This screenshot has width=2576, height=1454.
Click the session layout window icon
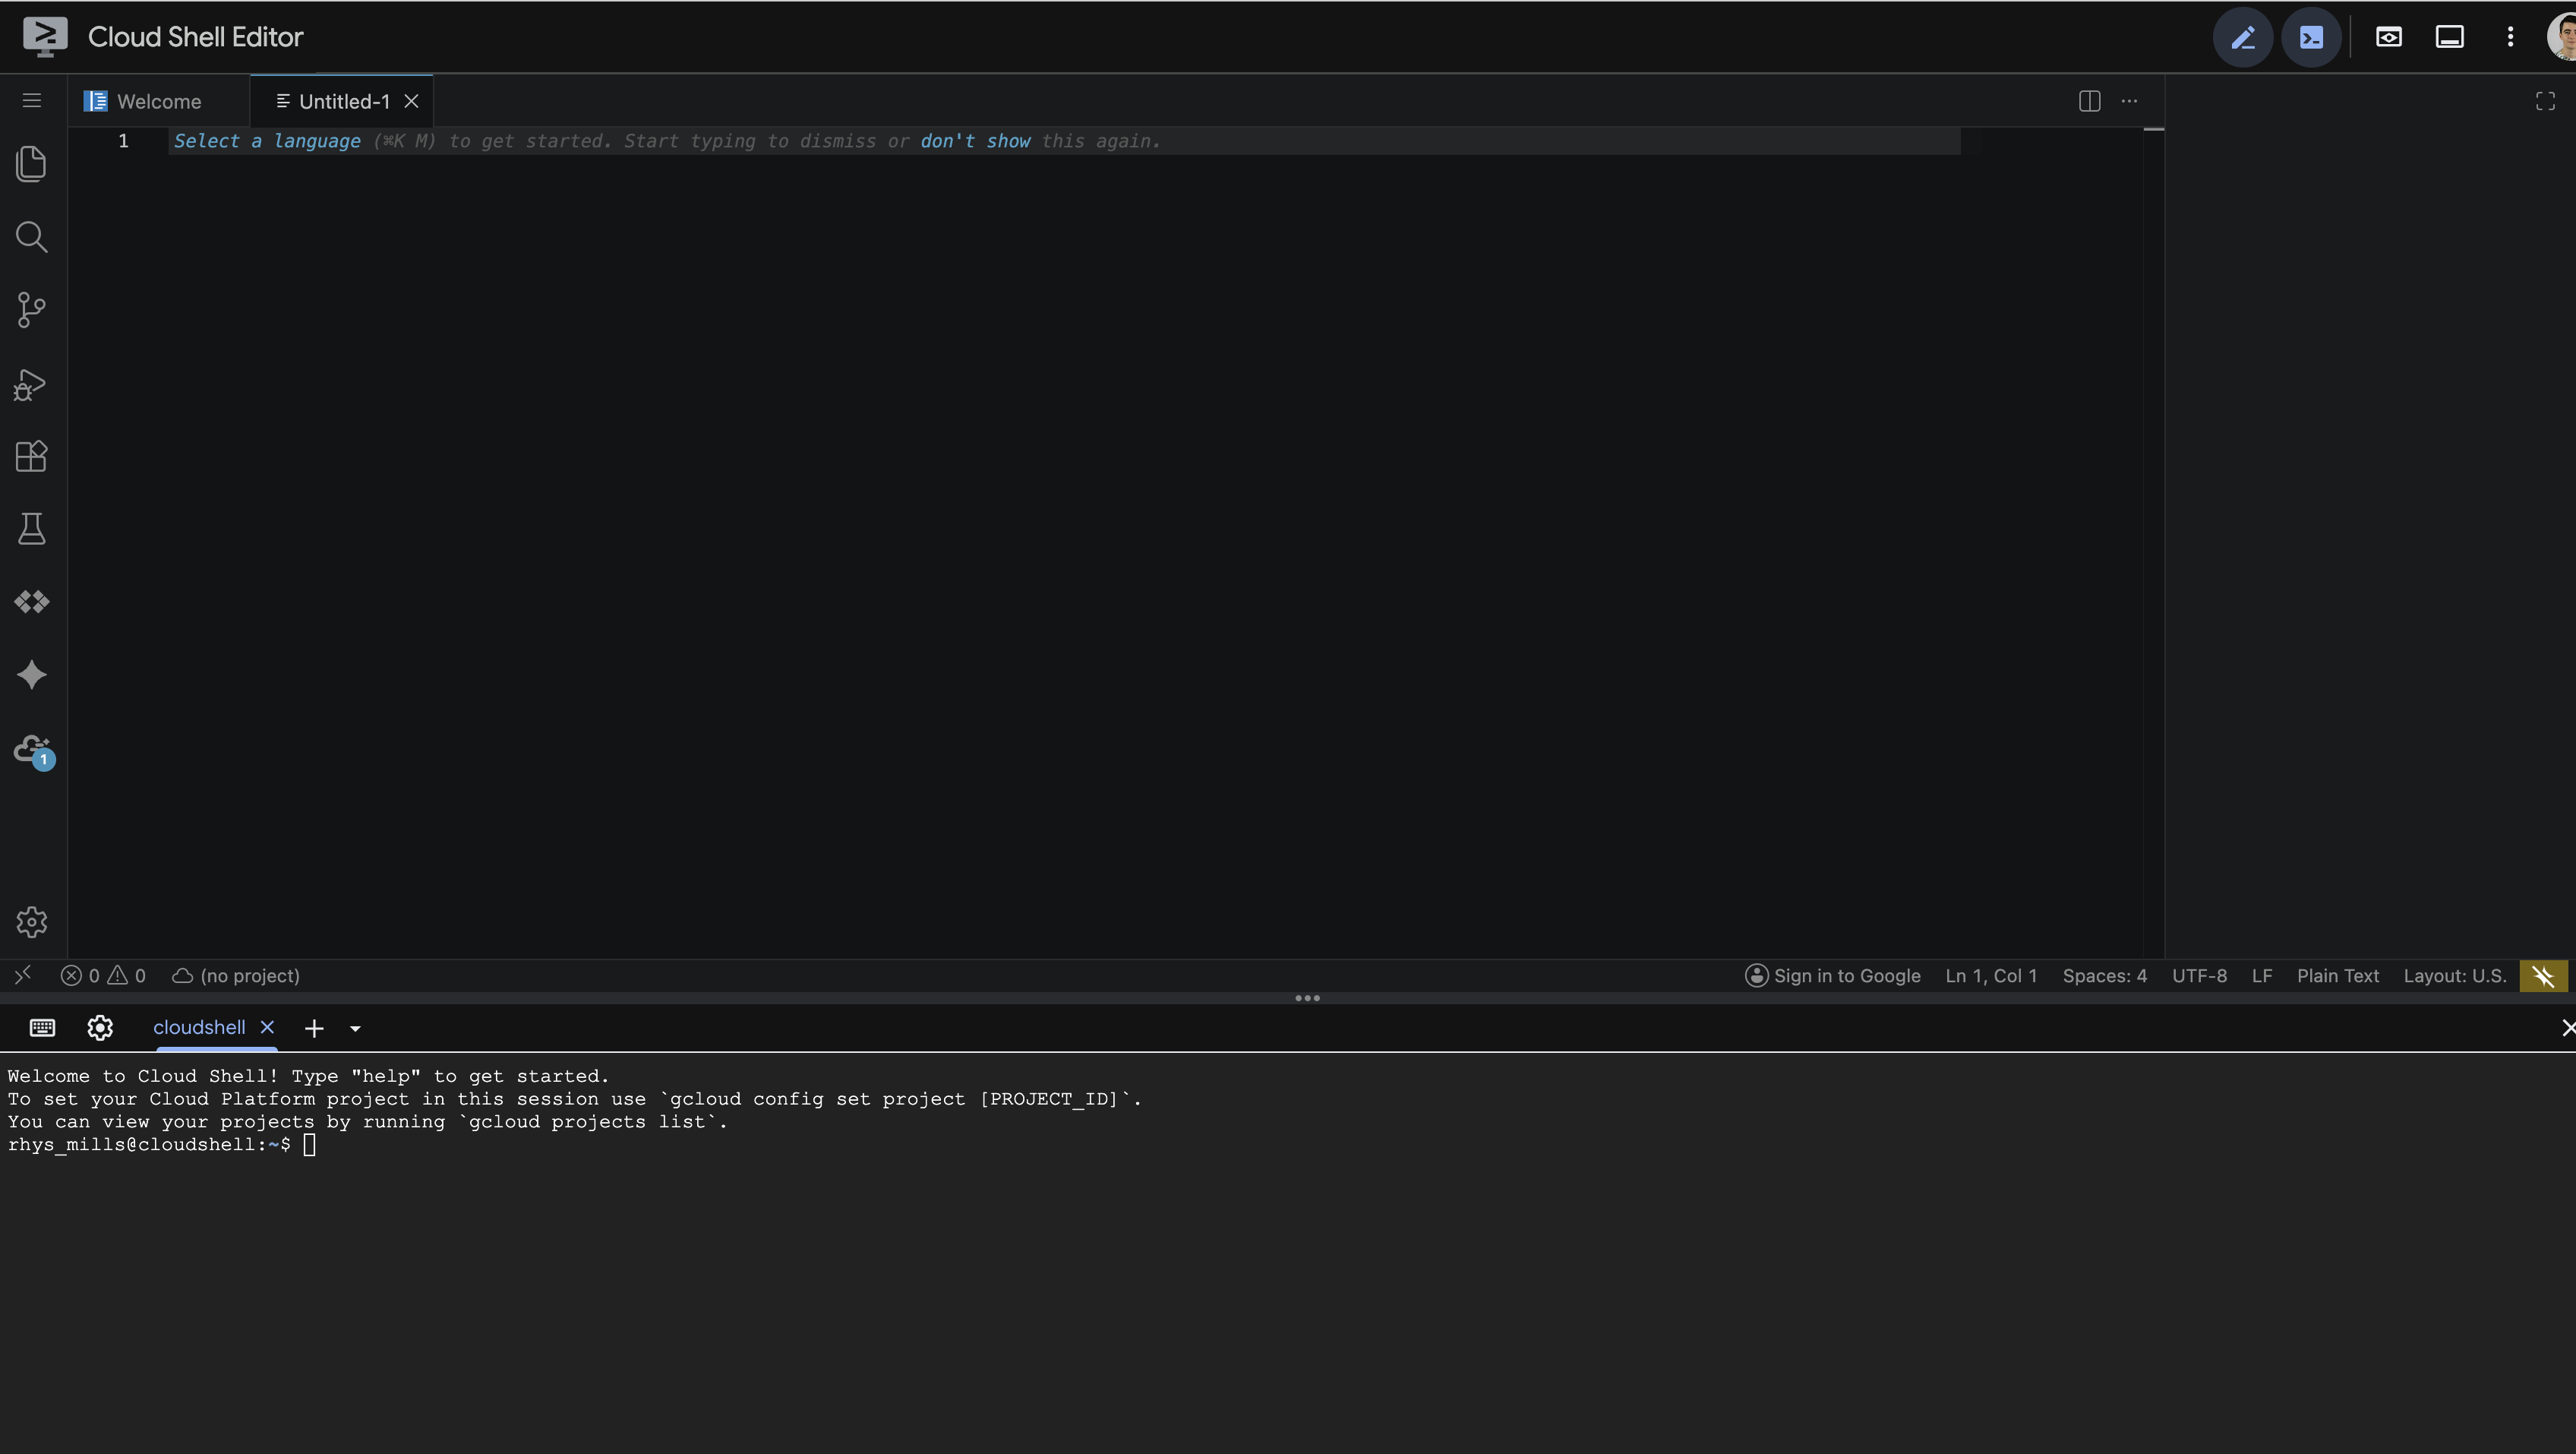click(x=2449, y=37)
